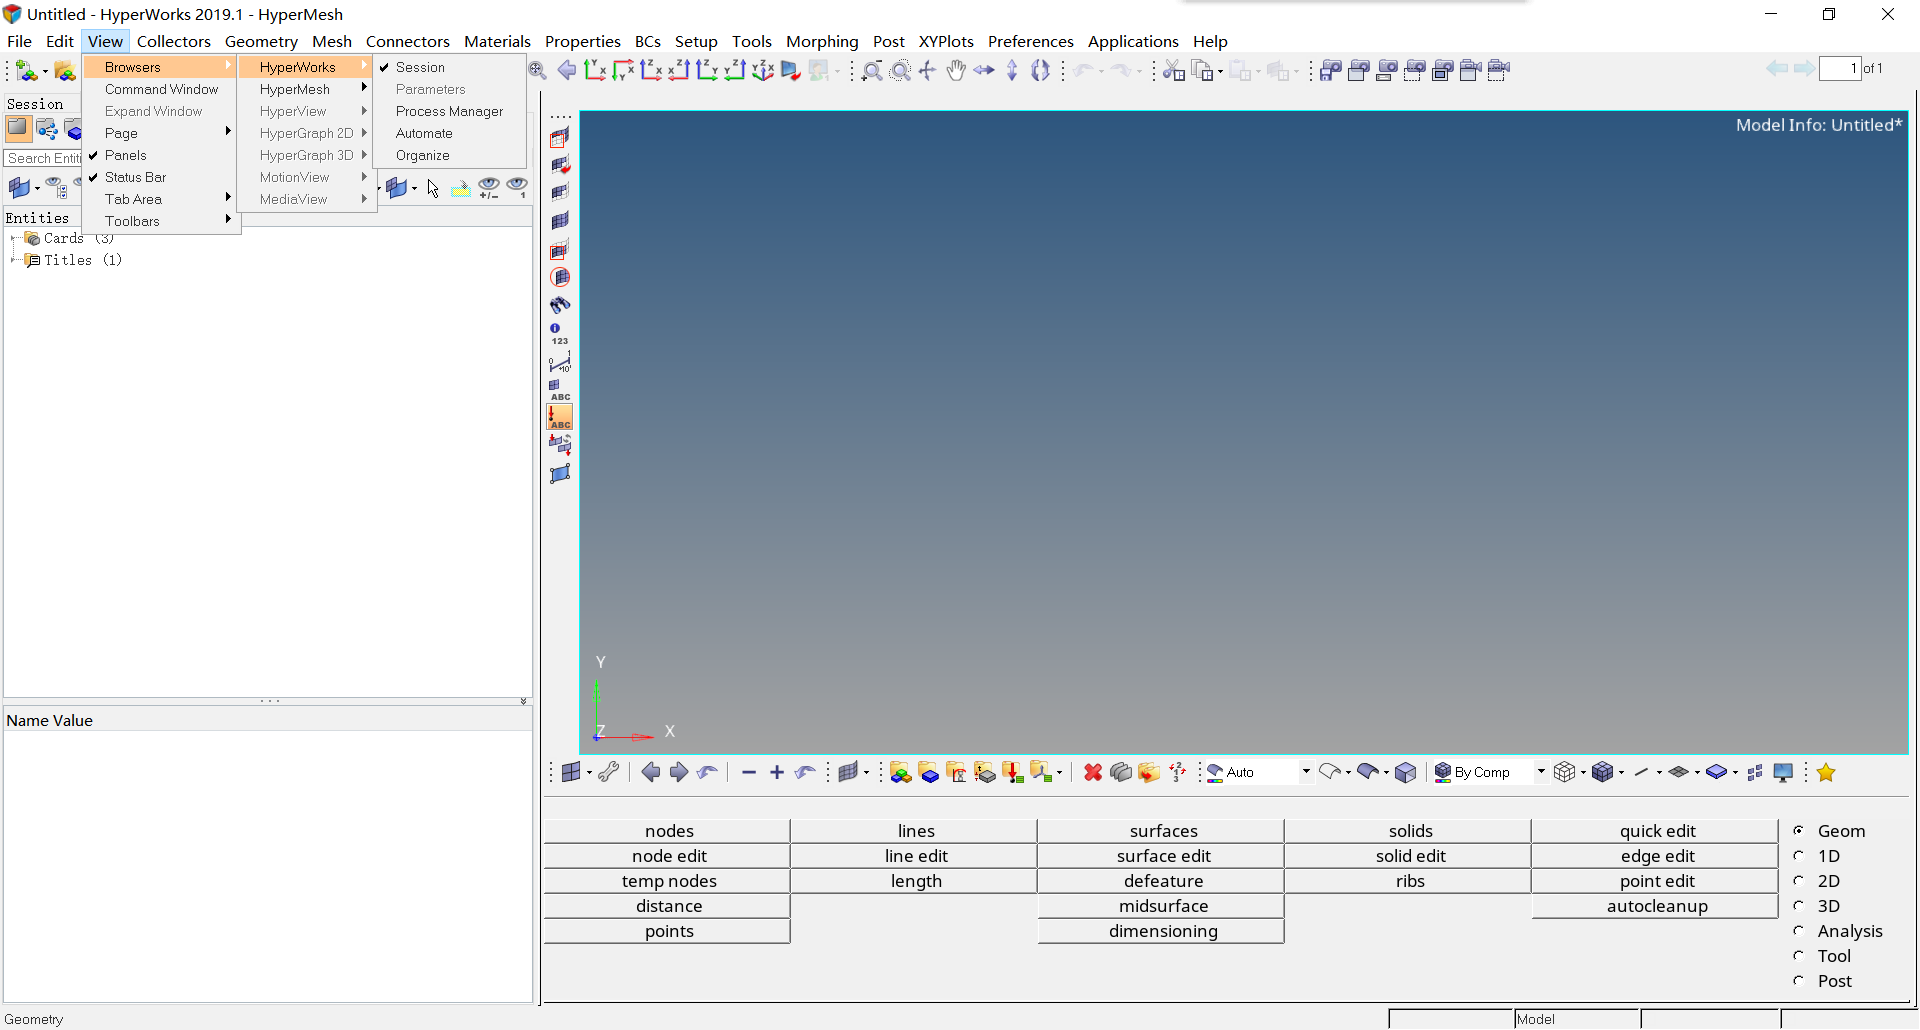This screenshot has height=1030, width=1920.
Task: Open the Toolbars submenu
Action: pos(161,221)
